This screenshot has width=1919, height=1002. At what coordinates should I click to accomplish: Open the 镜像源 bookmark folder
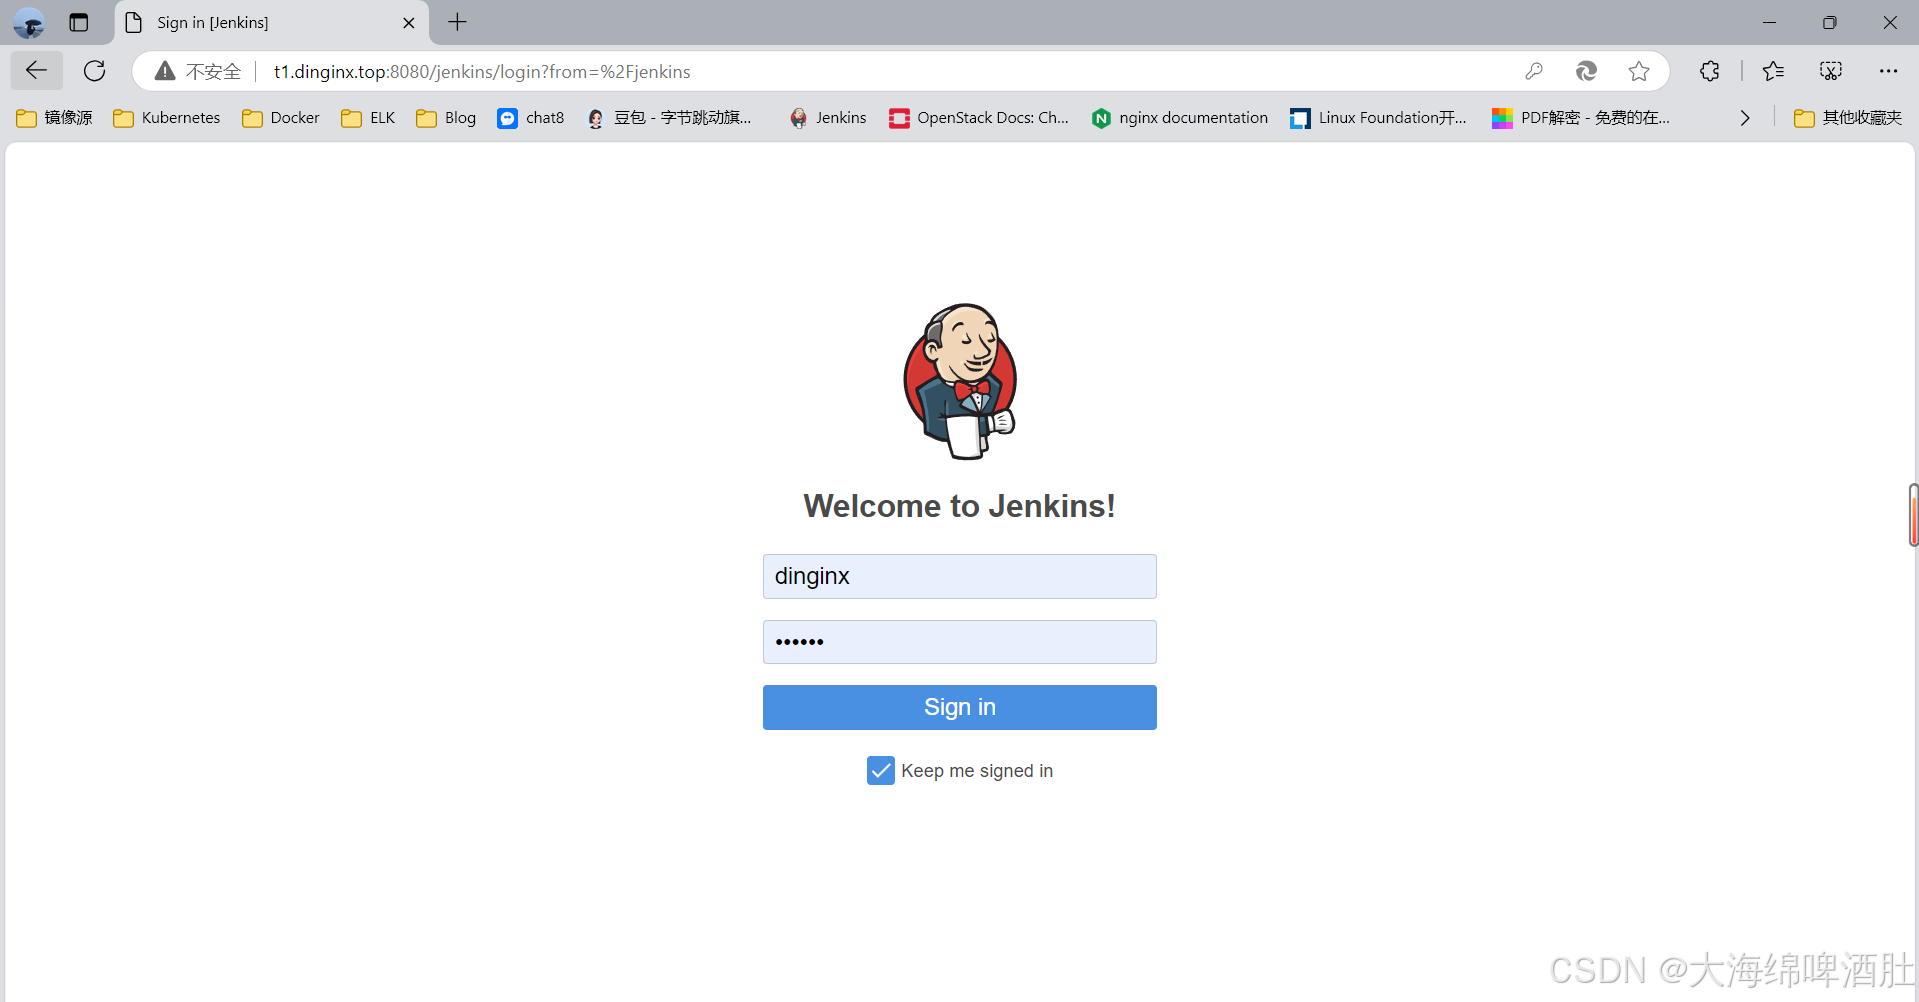click(55, 118)
